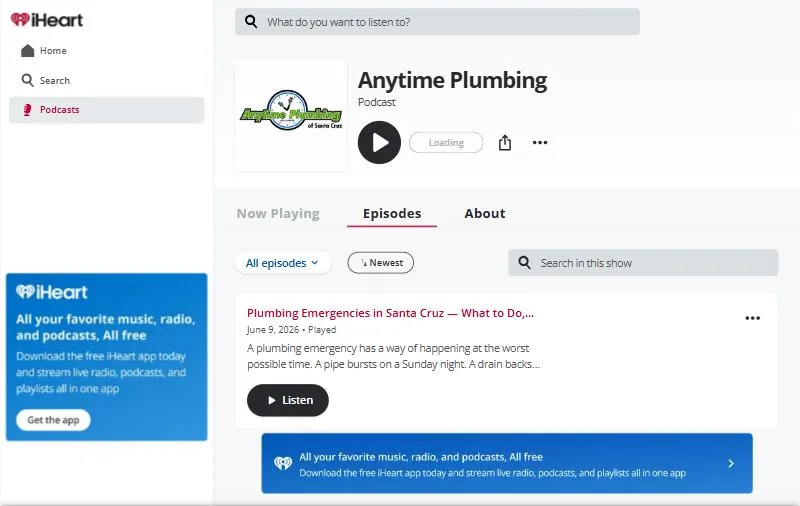
Task: Click the 'Anytime Plumbing' heading text
Action: (x=453, y=81)
